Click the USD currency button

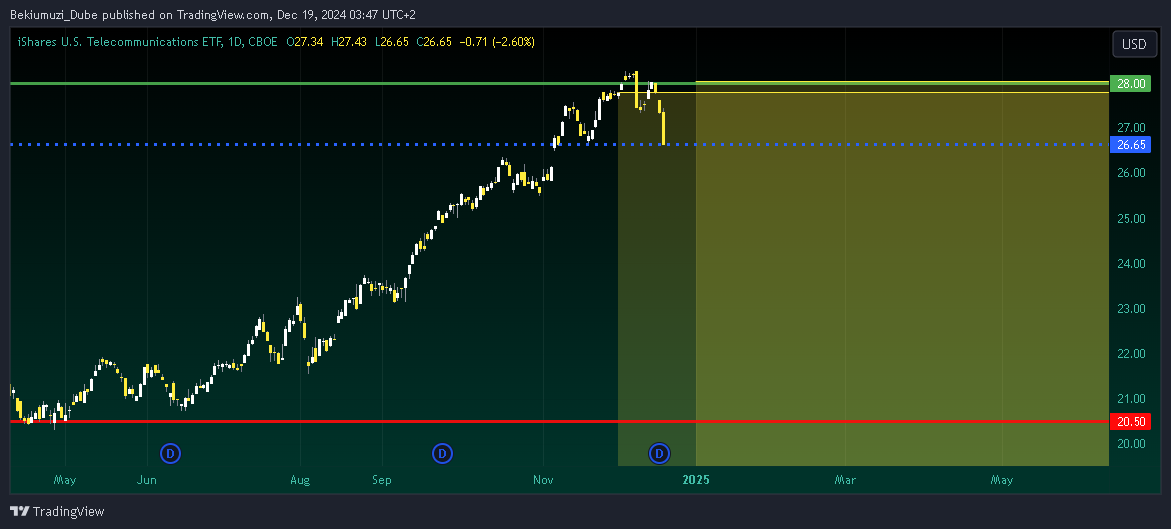pos(1134,44)
